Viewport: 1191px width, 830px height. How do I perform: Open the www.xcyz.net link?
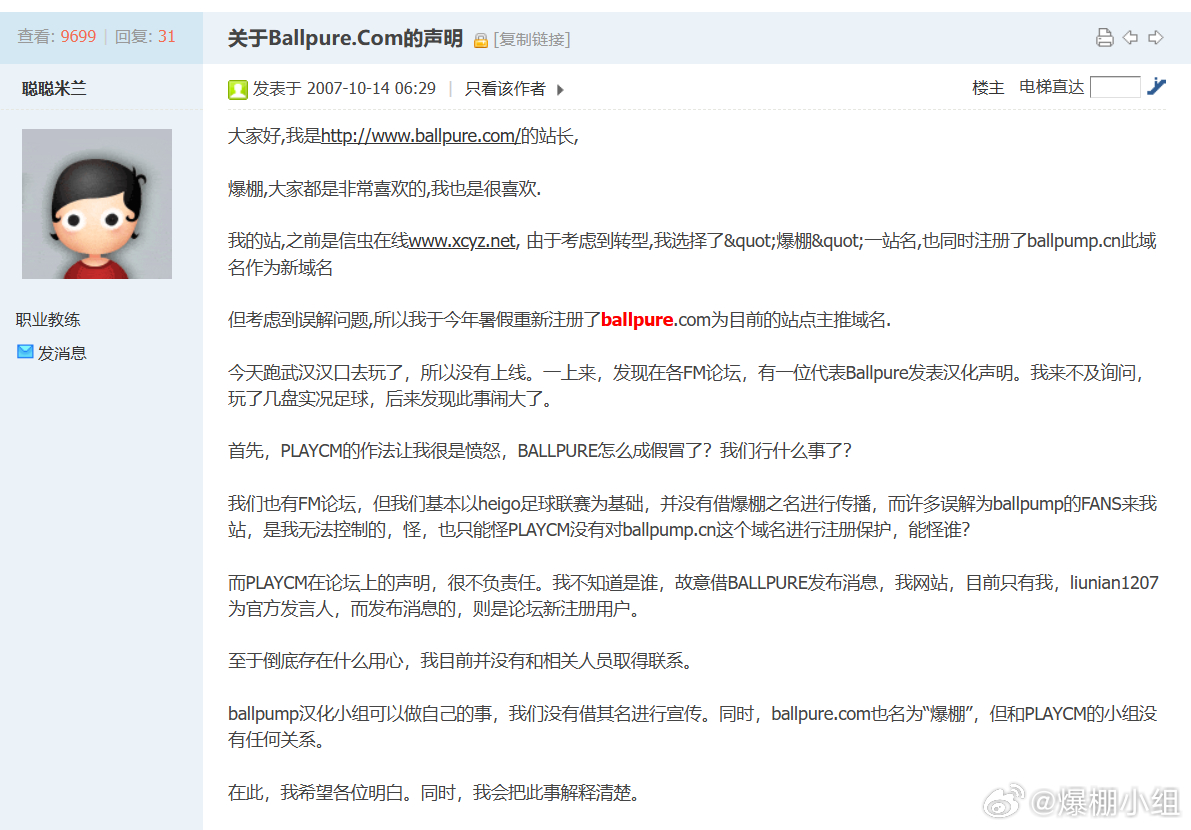tap(462, 241)
